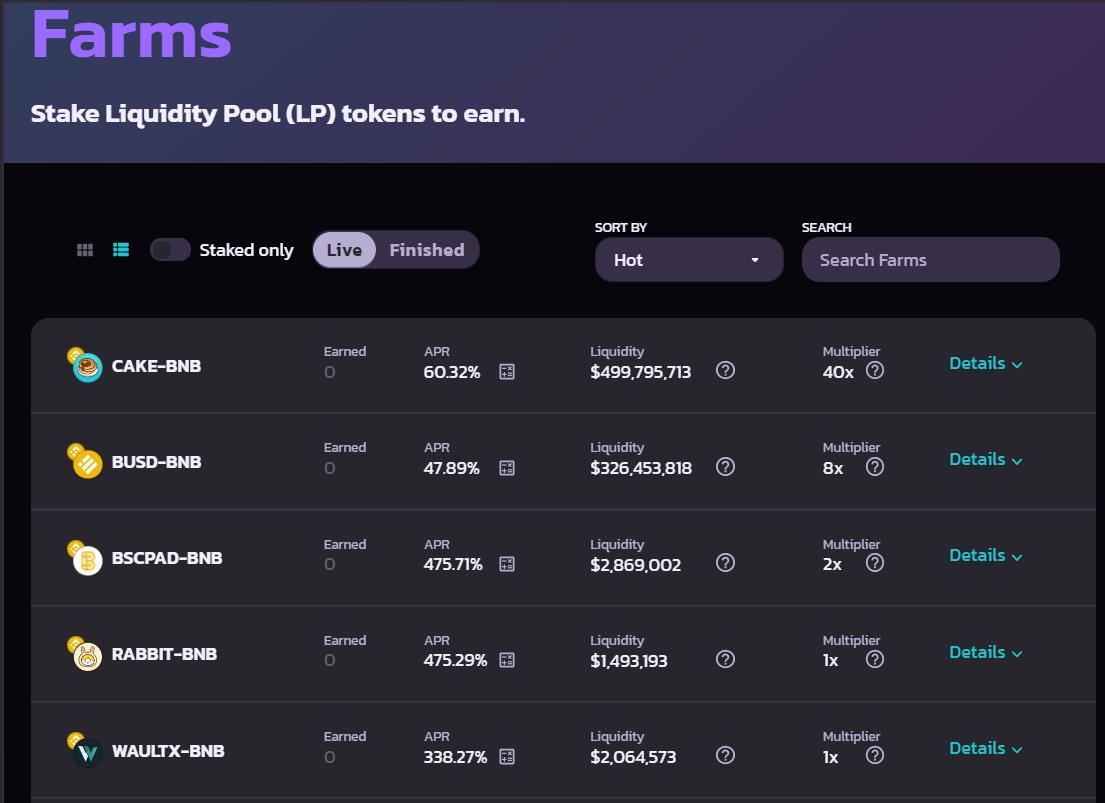The height and width of the screenshot is (803, 1105).
Task: Select the Live farms tab
Action: coord(344,250)
